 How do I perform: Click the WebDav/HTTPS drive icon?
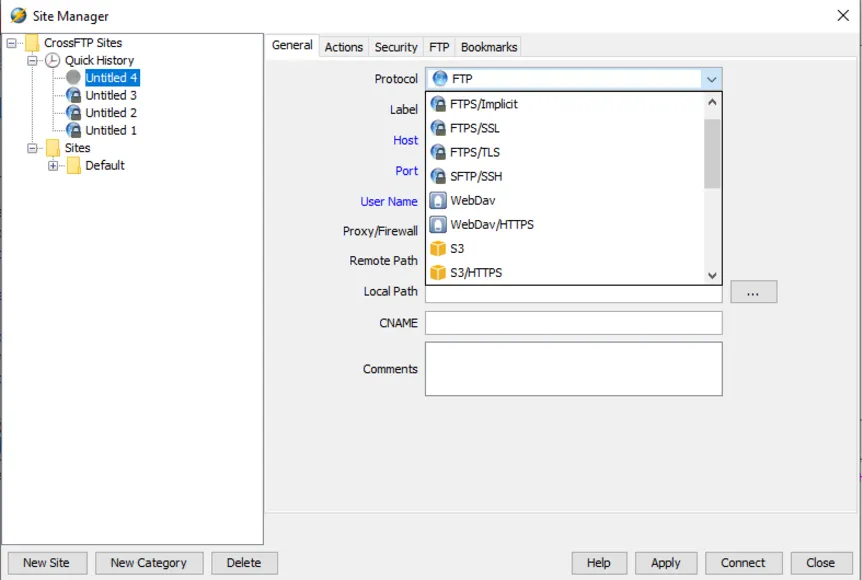pos(438,225)
